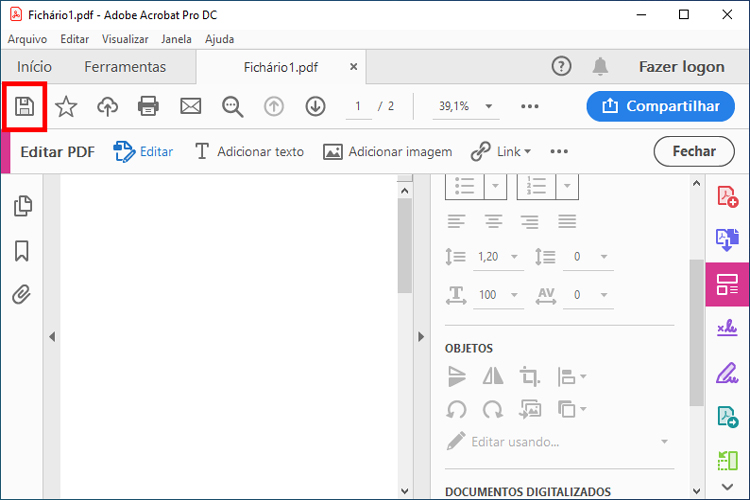Click the current page number field
Viewport: 750px width, 500px height.
[358, 106]
